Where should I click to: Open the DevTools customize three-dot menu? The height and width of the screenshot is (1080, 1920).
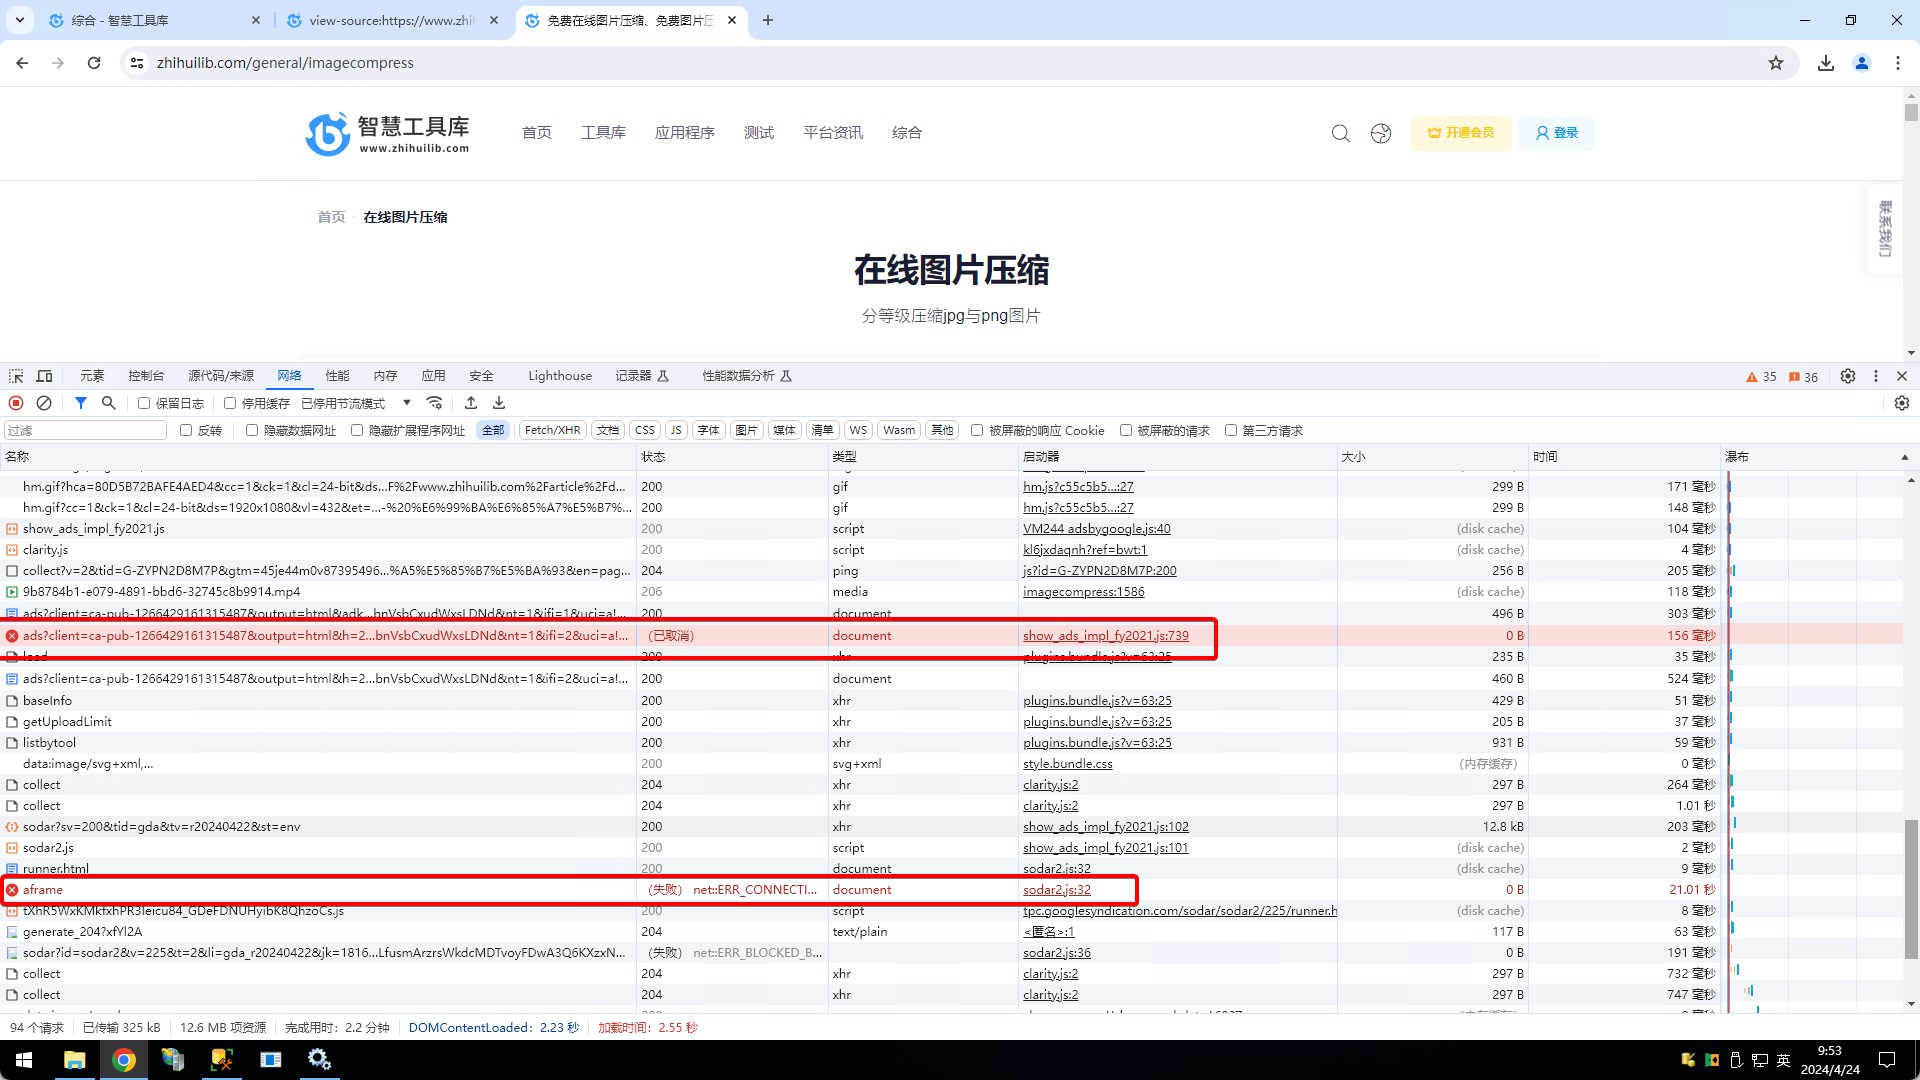[1876, 376]
